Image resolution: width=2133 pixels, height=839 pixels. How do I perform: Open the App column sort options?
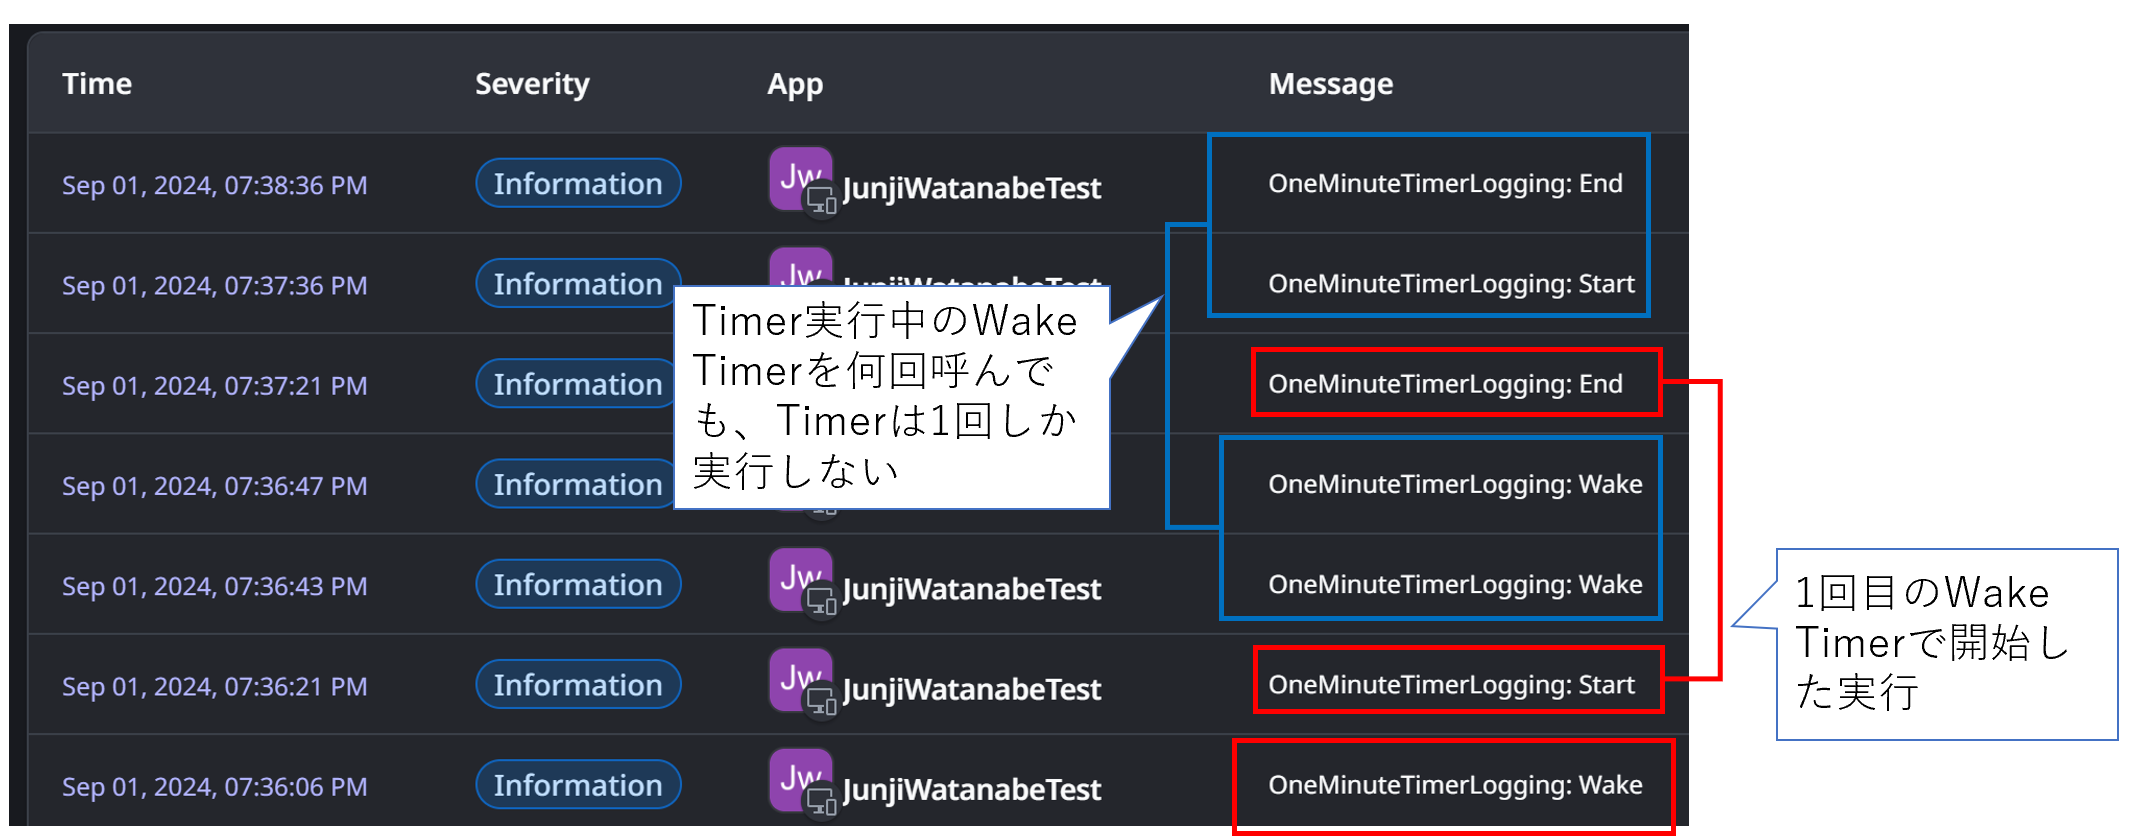pyautogui.click(x=793, y=84)
